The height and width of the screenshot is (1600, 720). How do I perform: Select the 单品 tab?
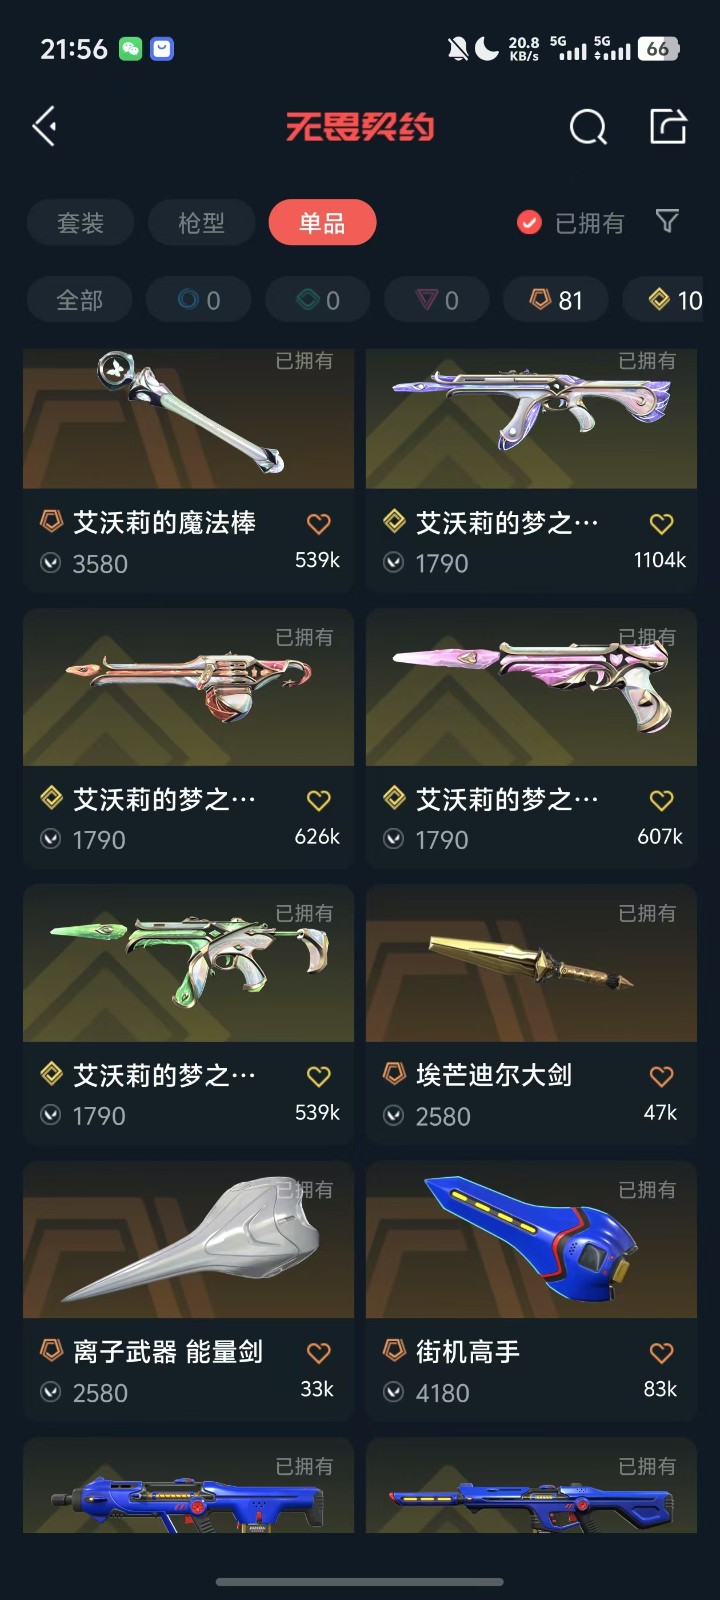click(x=323, y=223)
